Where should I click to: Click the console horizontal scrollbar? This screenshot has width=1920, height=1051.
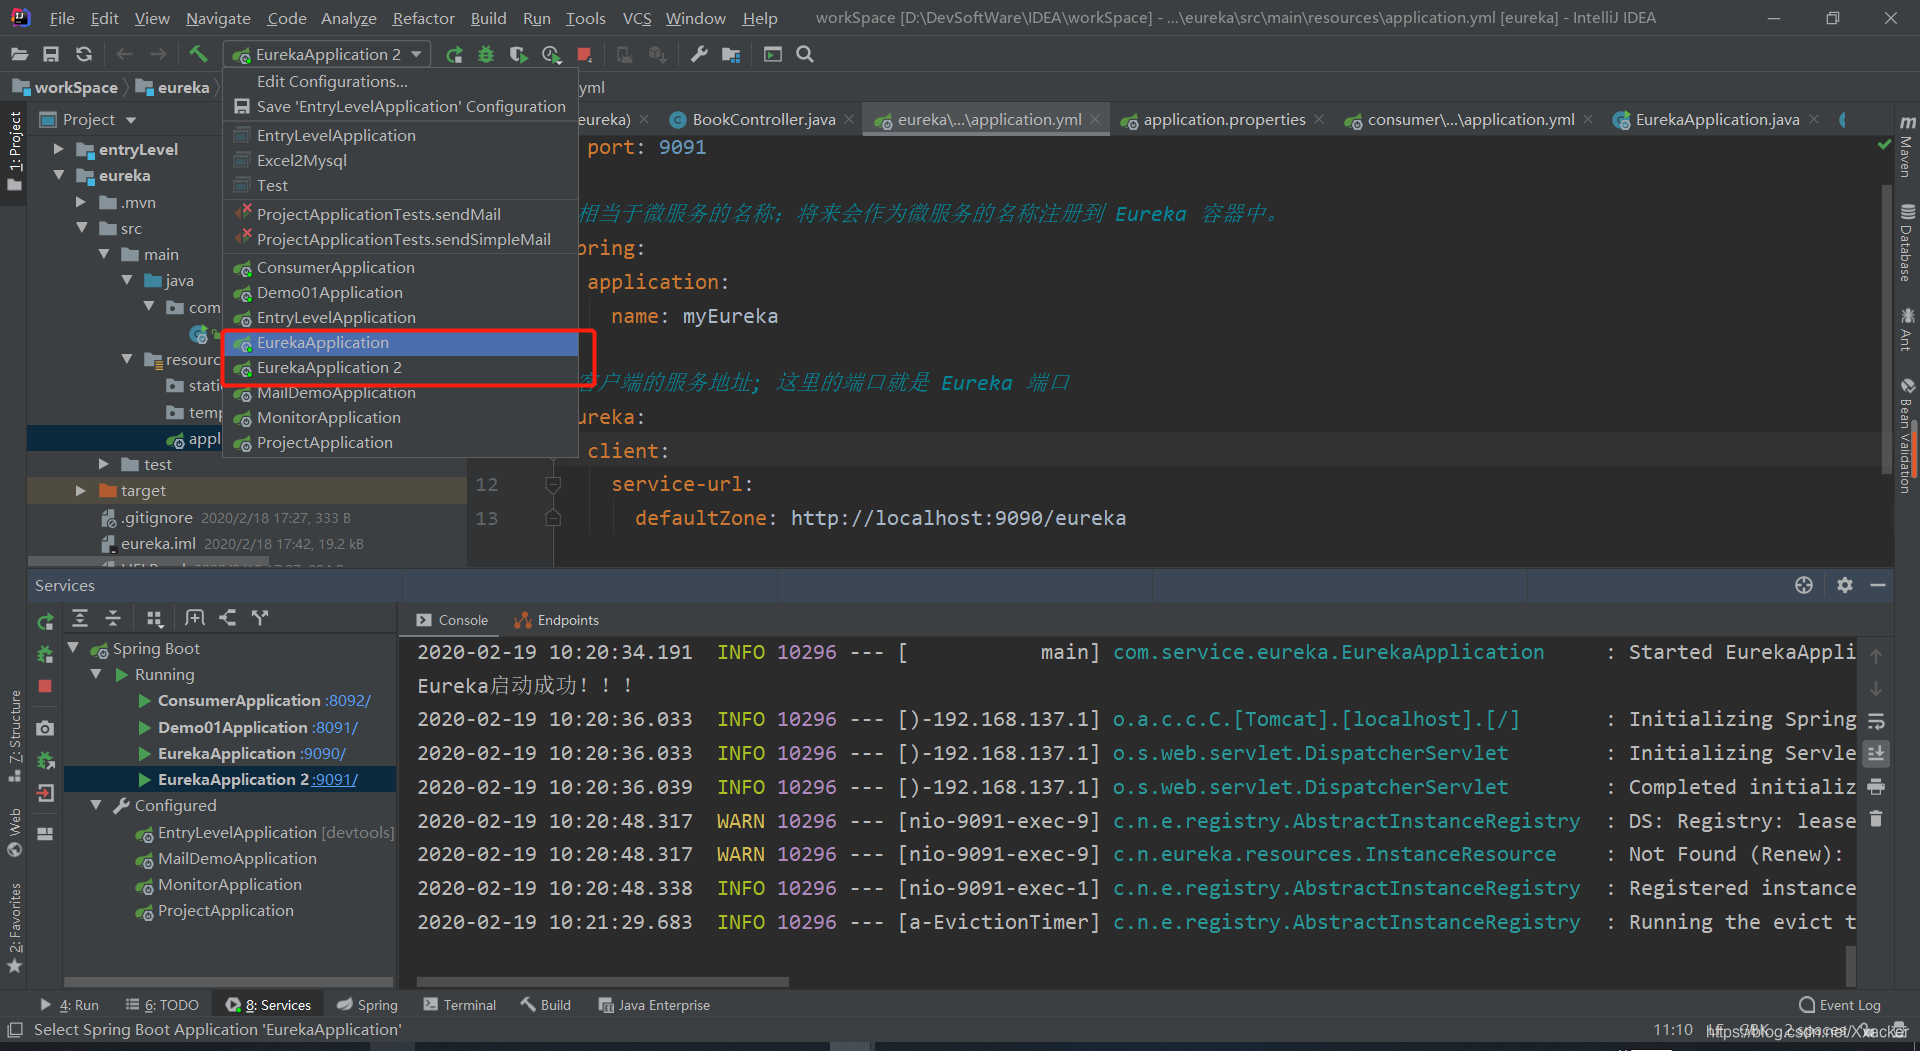point(602,982)
